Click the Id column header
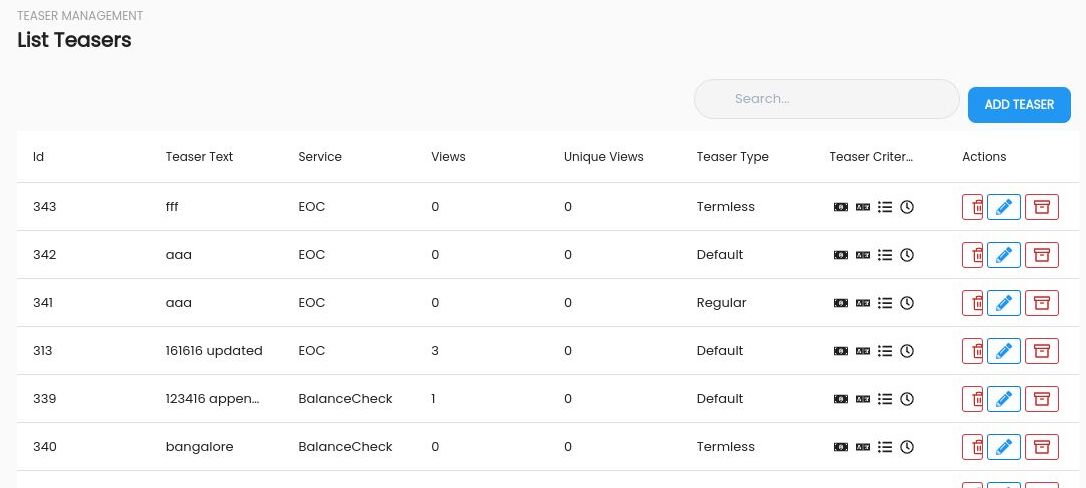The image size is (1086, 488). coord(39,157)
